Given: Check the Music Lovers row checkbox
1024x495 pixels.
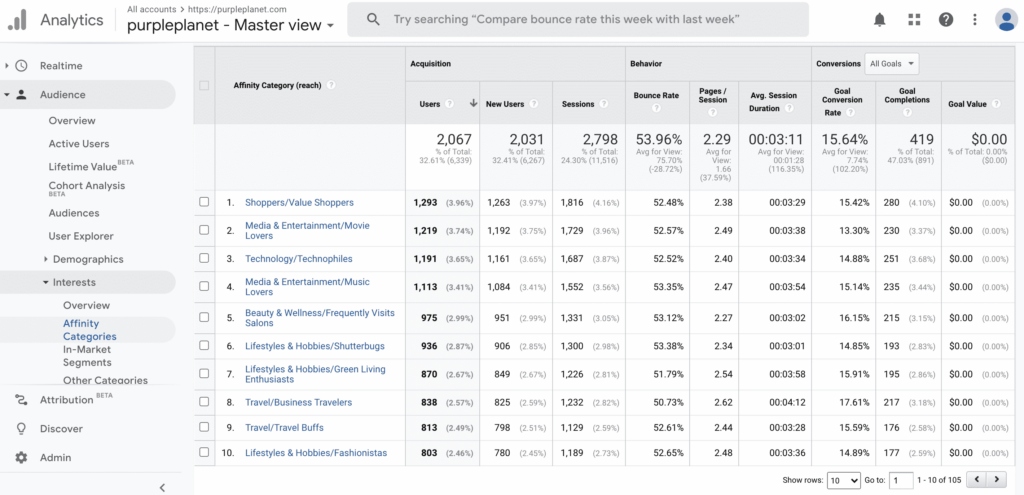Looking at the screenshot, I should click(x=204, y=286).
